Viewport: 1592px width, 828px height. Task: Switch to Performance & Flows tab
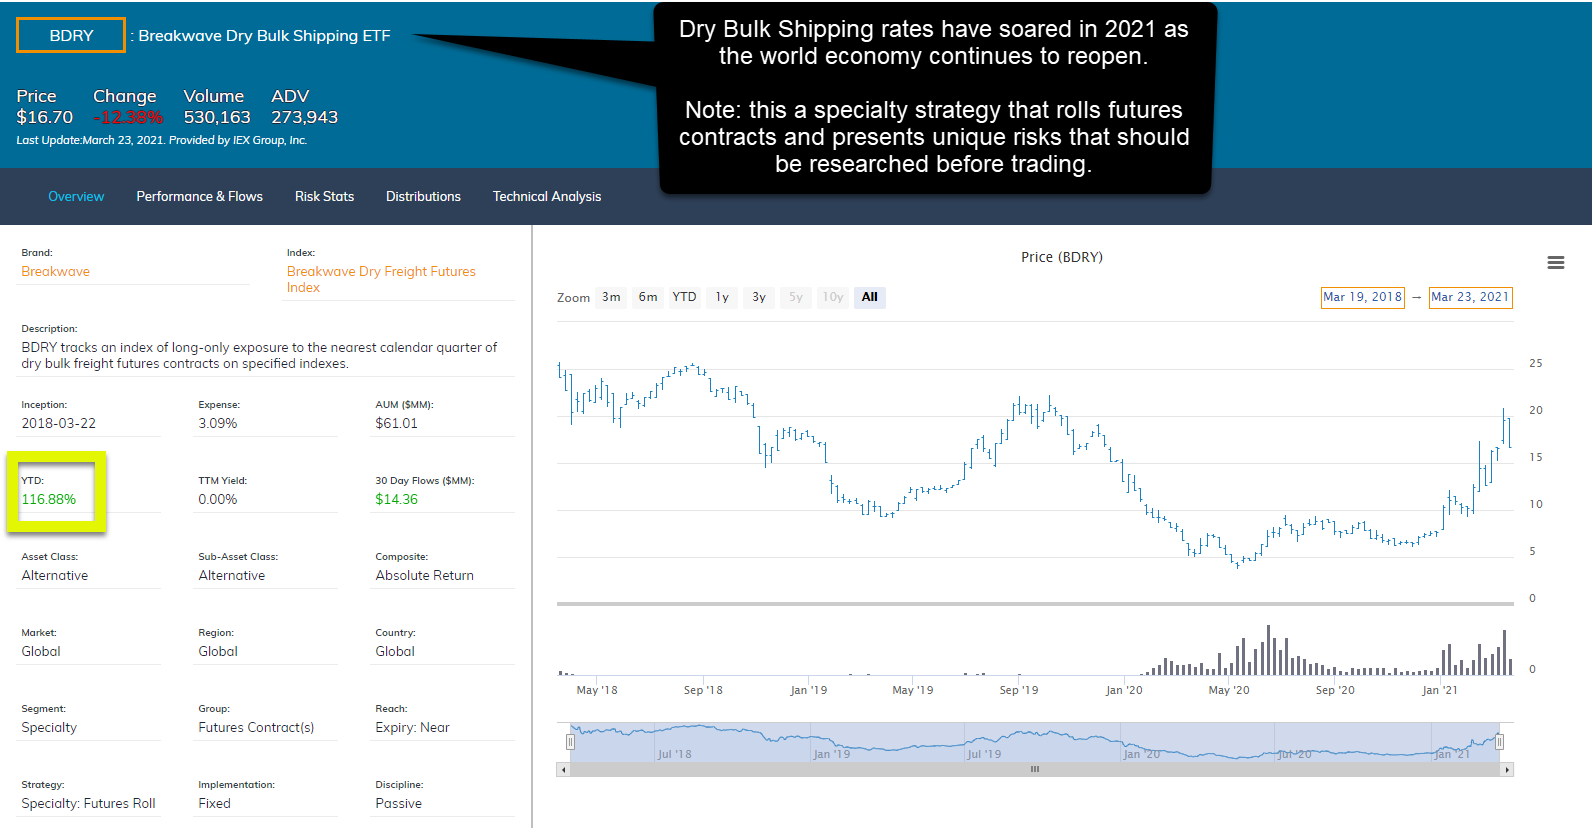click(200, 196)
